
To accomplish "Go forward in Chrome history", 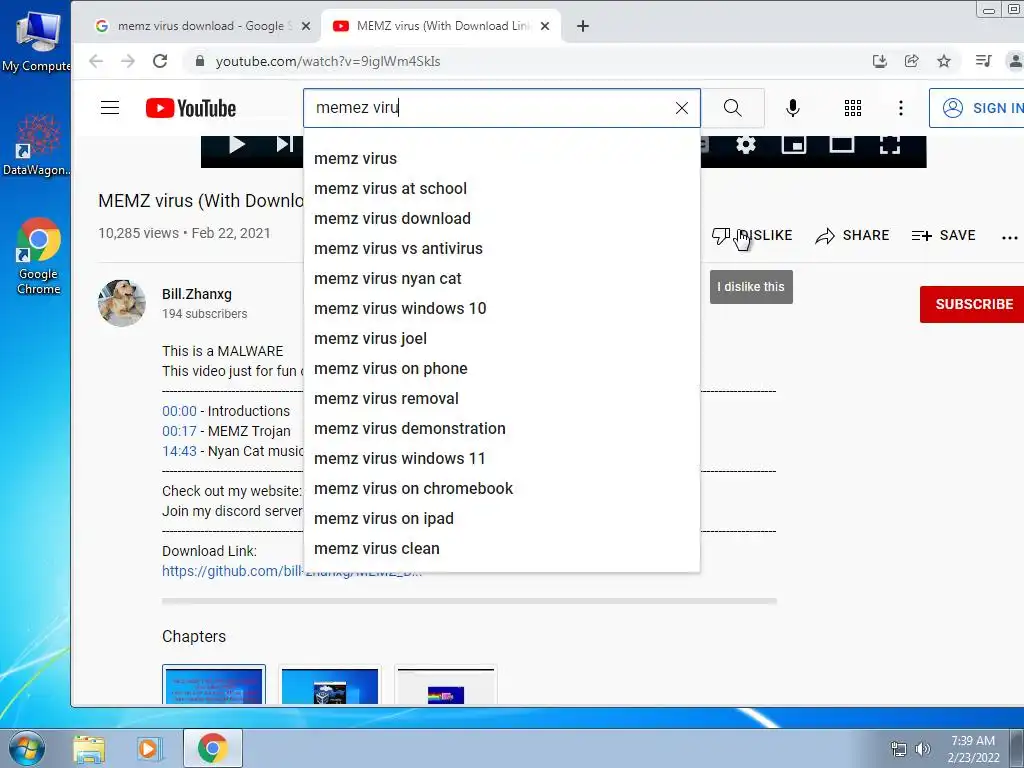I will pos(128,61).
